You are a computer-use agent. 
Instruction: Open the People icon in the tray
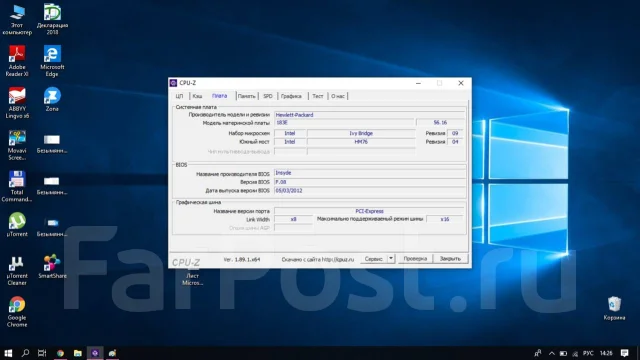point(538,353)
